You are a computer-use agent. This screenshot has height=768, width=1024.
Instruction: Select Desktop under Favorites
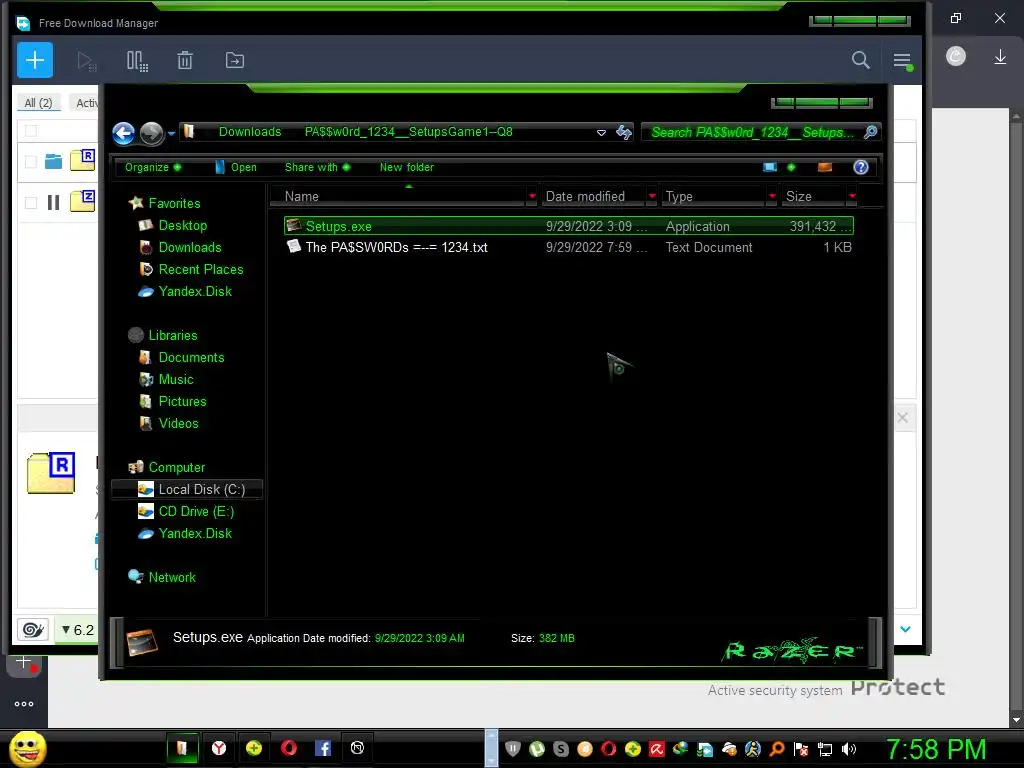pos(183,225)
